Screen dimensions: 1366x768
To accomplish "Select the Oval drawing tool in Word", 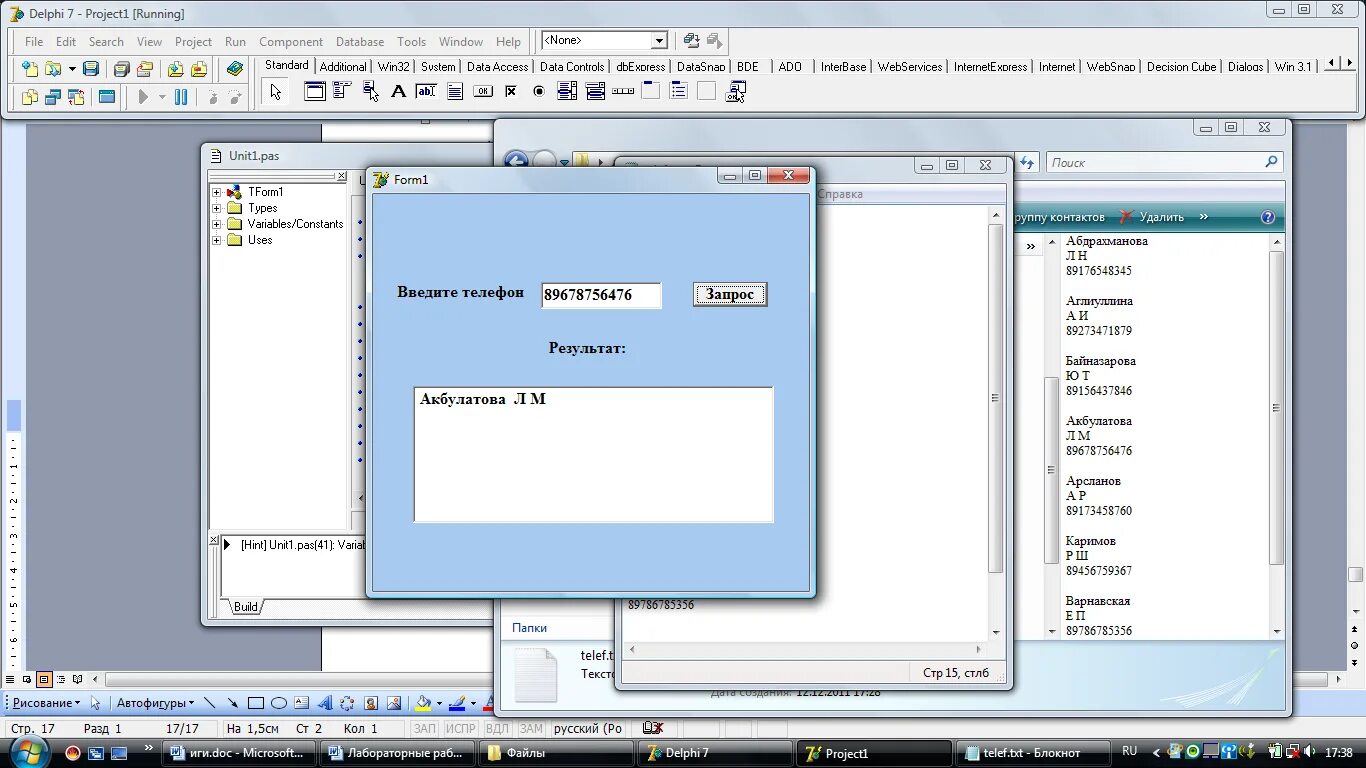I will (x=279, y=704).
